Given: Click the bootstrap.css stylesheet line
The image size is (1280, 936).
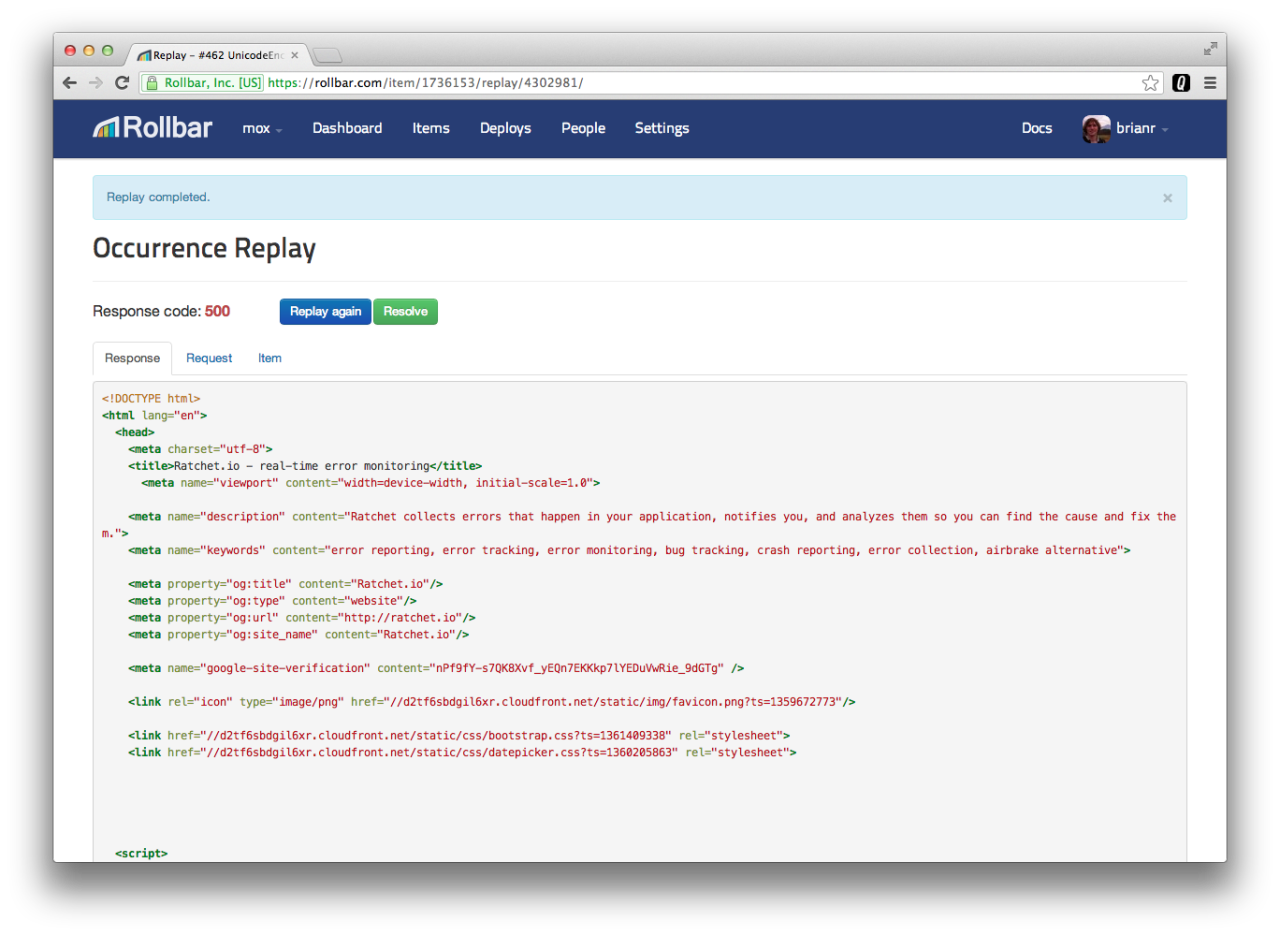Looking at the screenshot, I should [459, 736].
